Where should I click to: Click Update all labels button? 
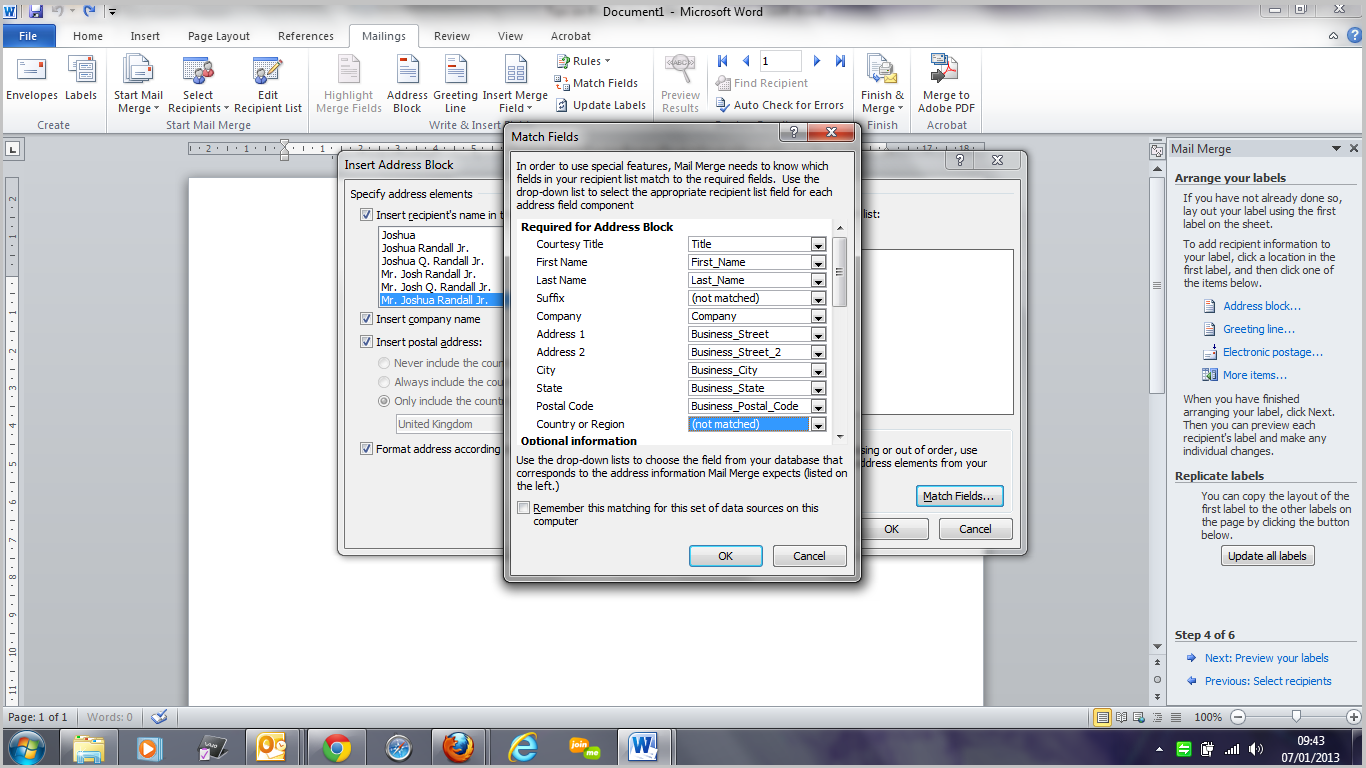point(1267,556)
